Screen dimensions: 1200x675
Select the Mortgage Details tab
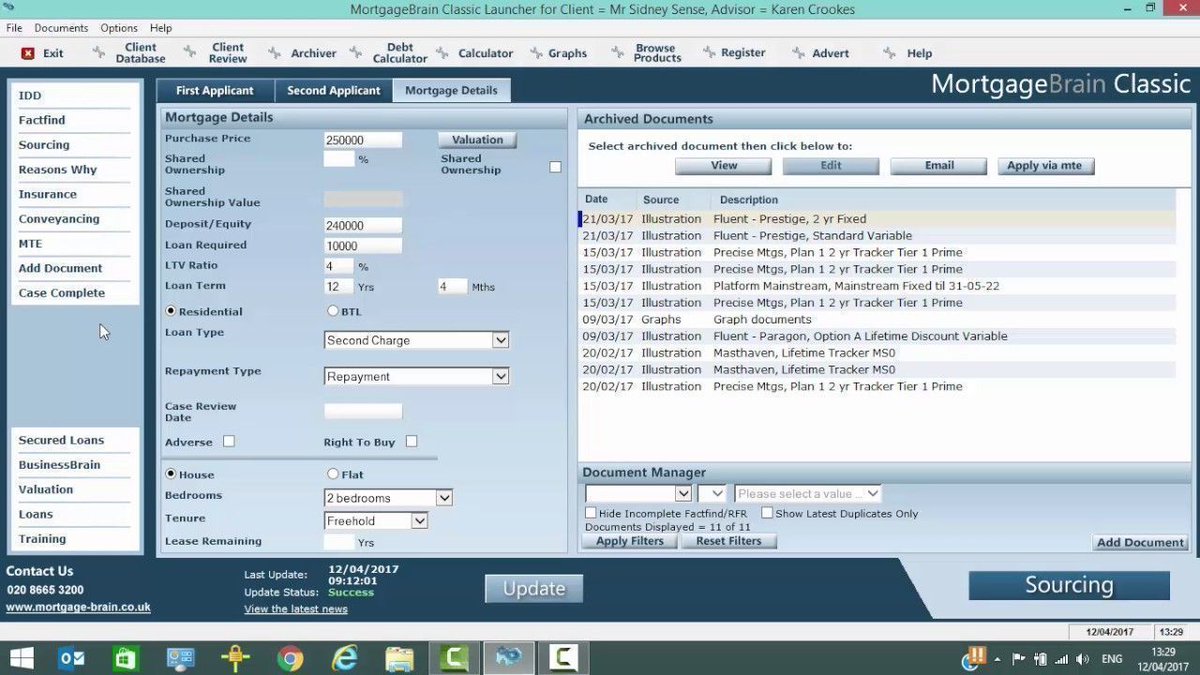click(451, 90)
